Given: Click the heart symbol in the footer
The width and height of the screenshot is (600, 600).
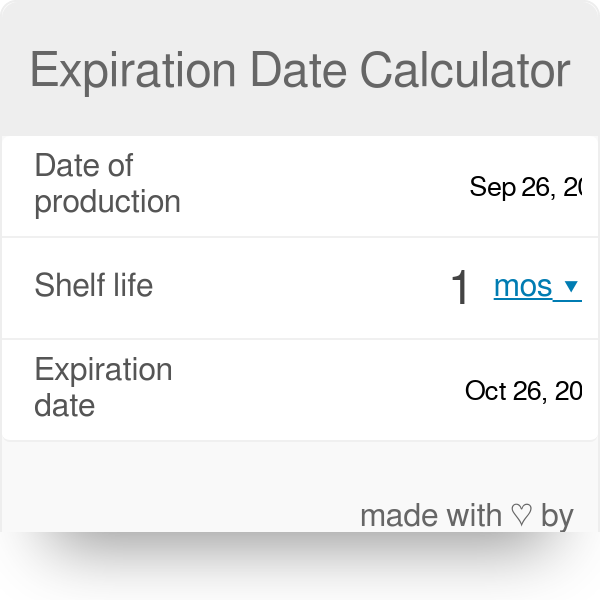Looking at the screenshot, I should pos(520,516).
